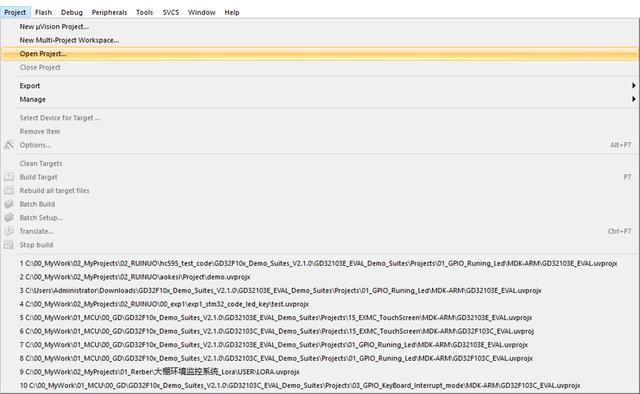Expand the Manage submenu

pyautogui.click(x=320, y=99)
